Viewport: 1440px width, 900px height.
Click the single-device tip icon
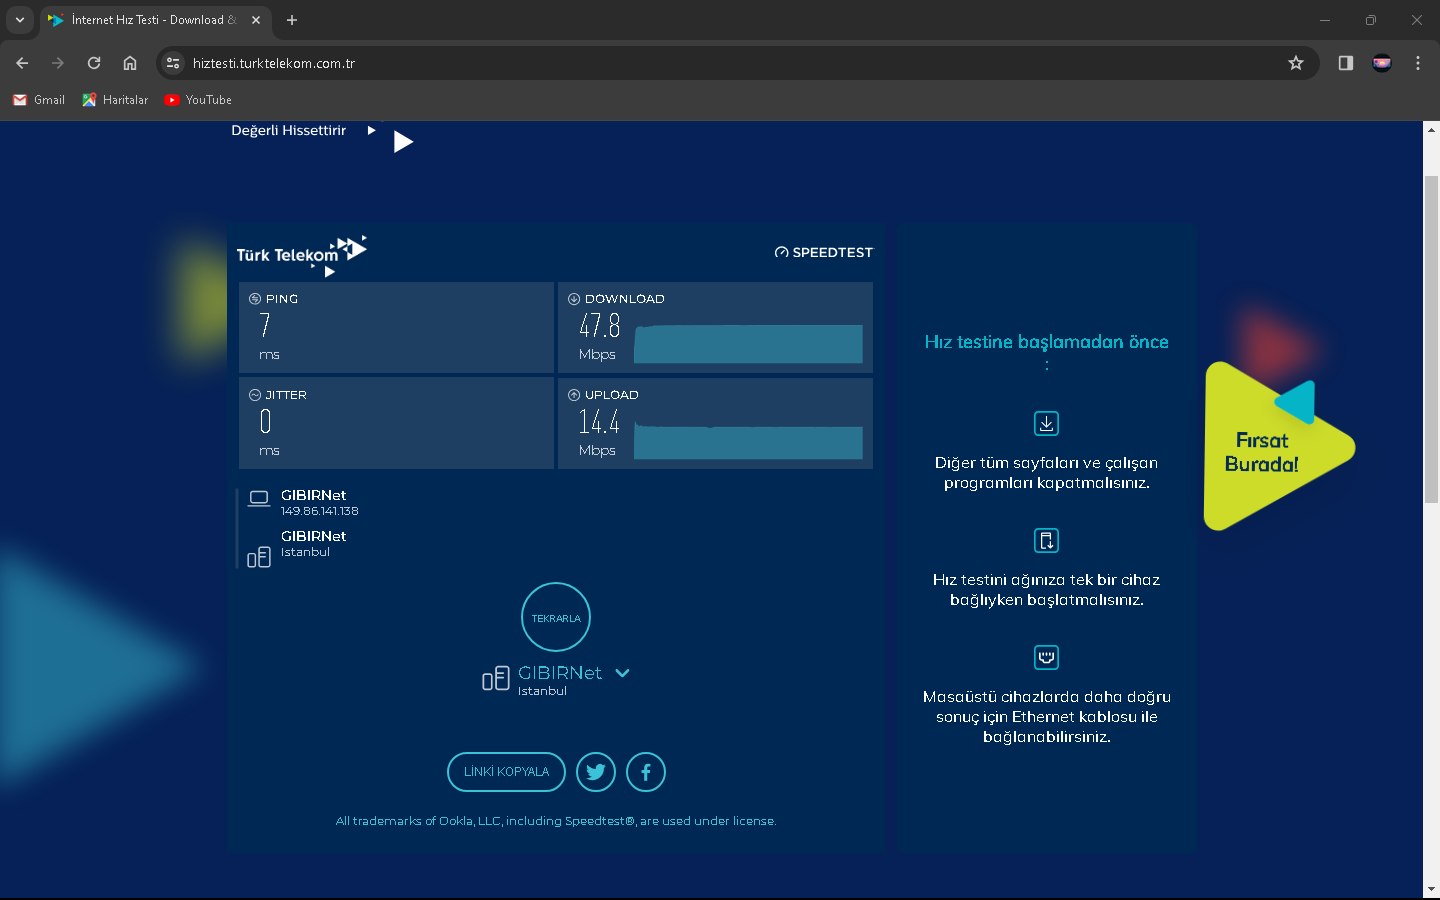tap(1046, 540)
